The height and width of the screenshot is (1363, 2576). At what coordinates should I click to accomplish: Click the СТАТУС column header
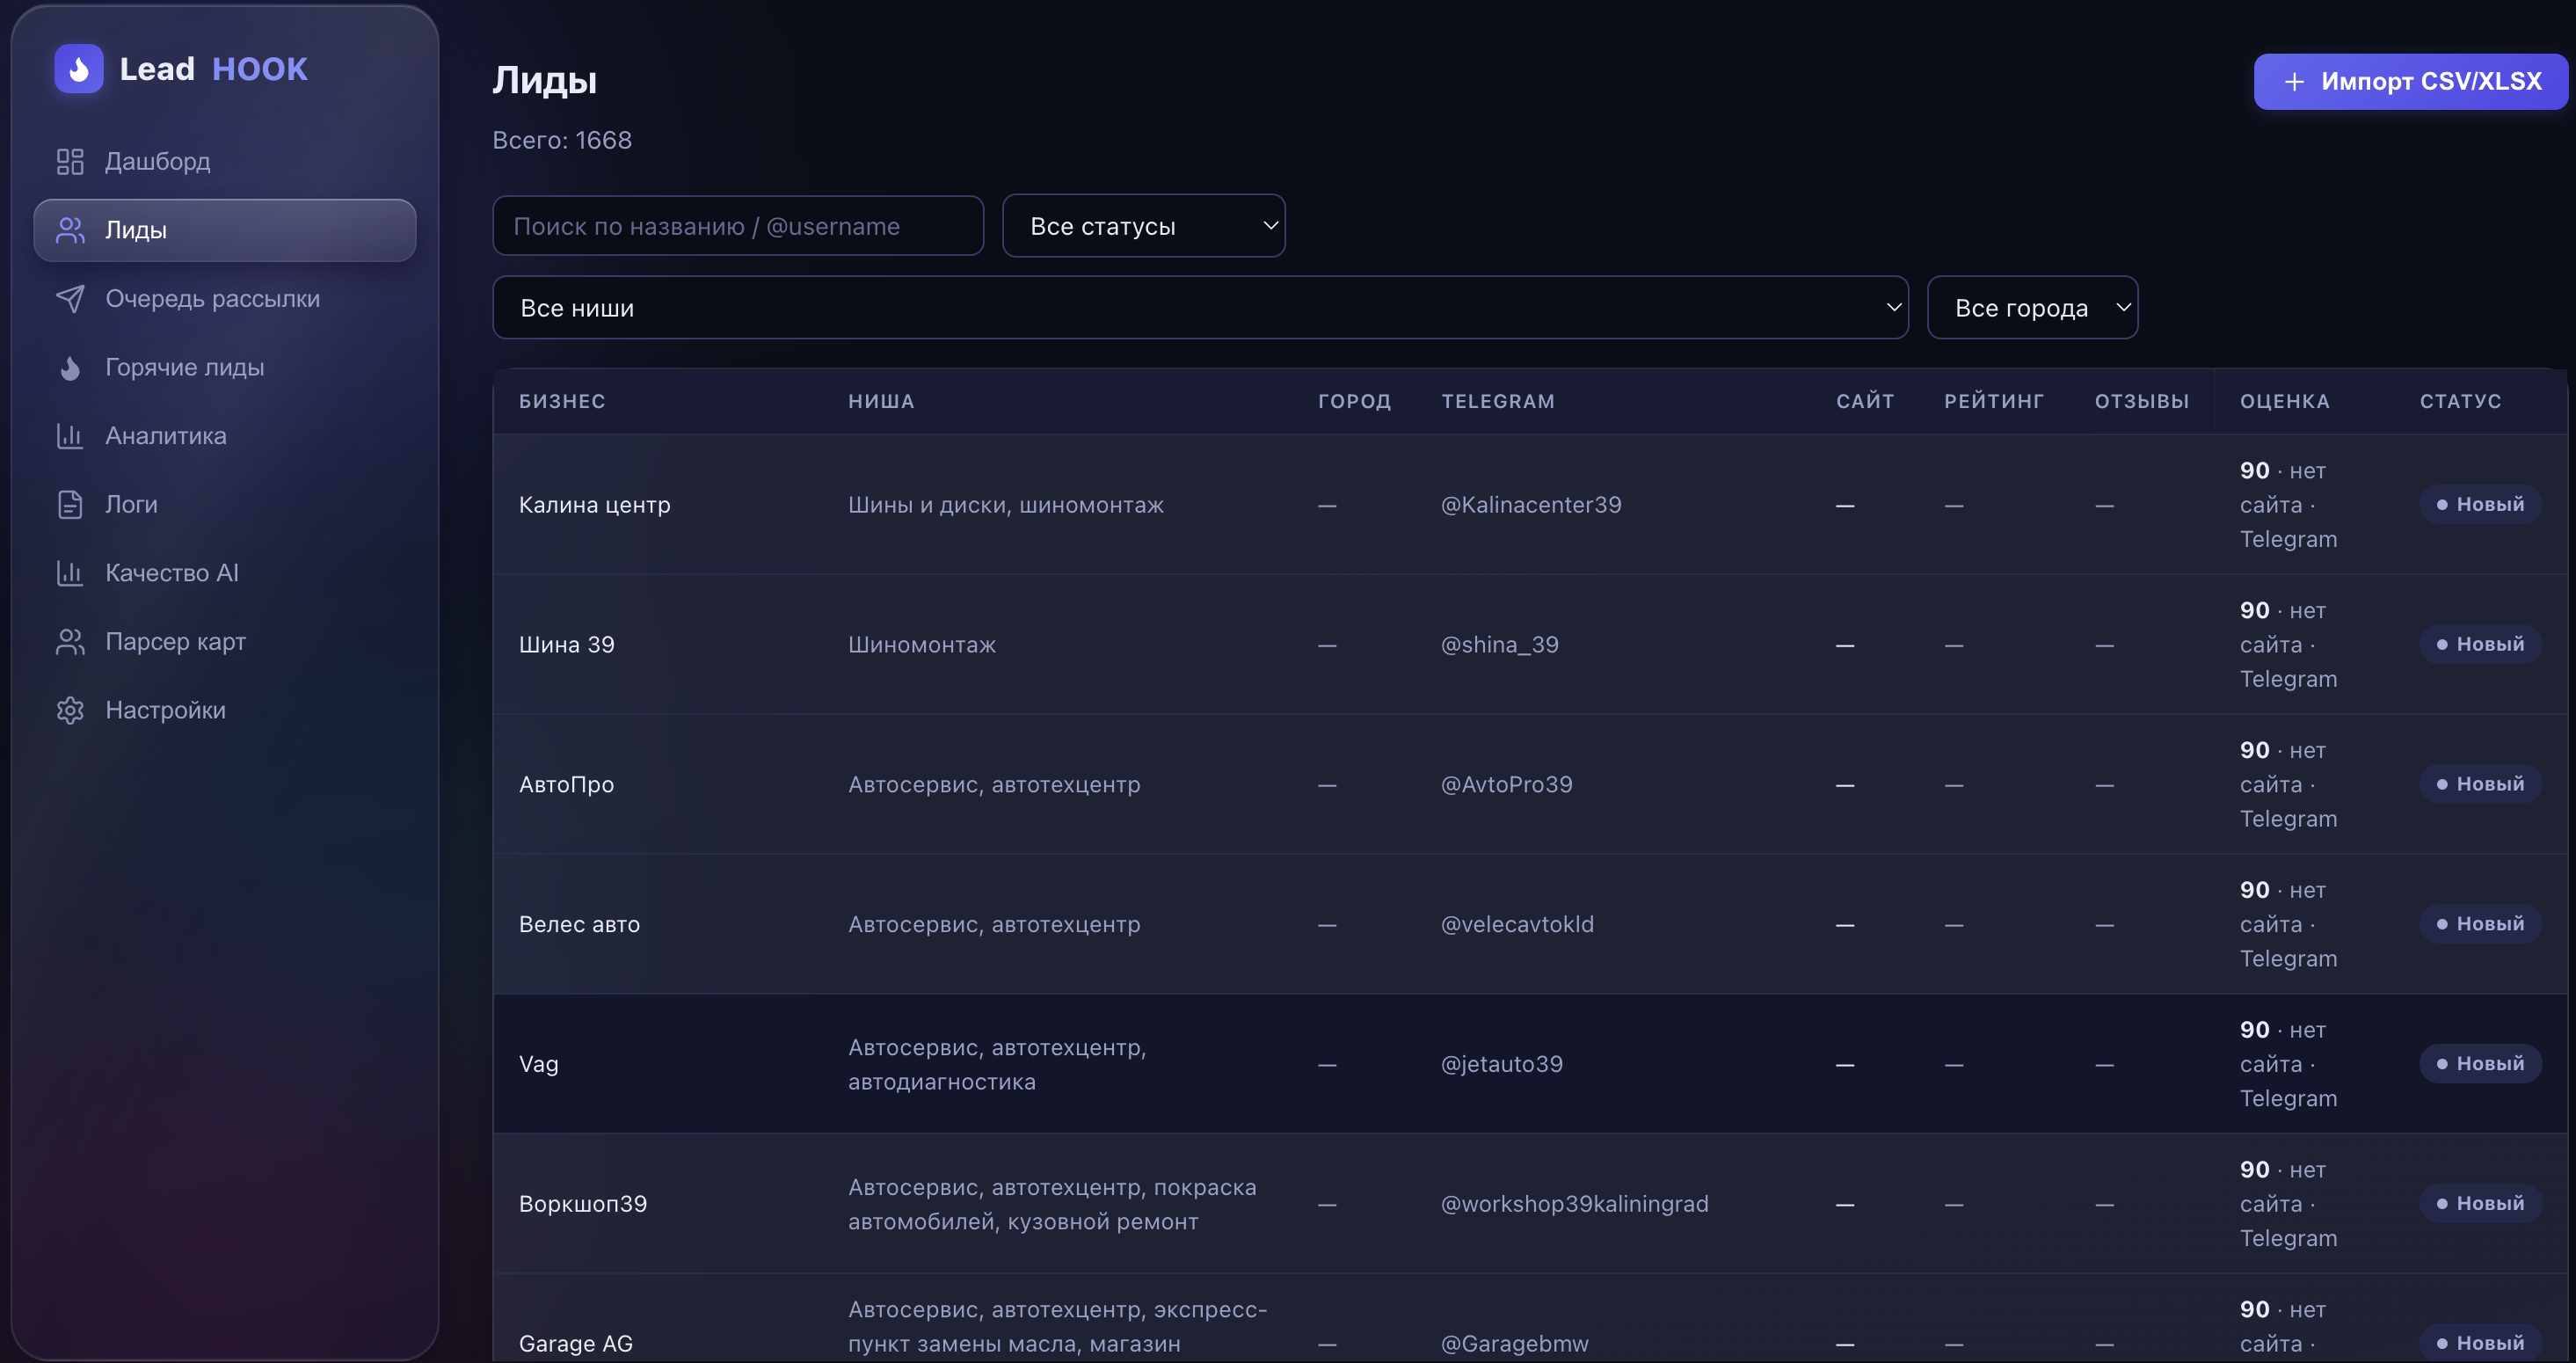point(2460,401)
